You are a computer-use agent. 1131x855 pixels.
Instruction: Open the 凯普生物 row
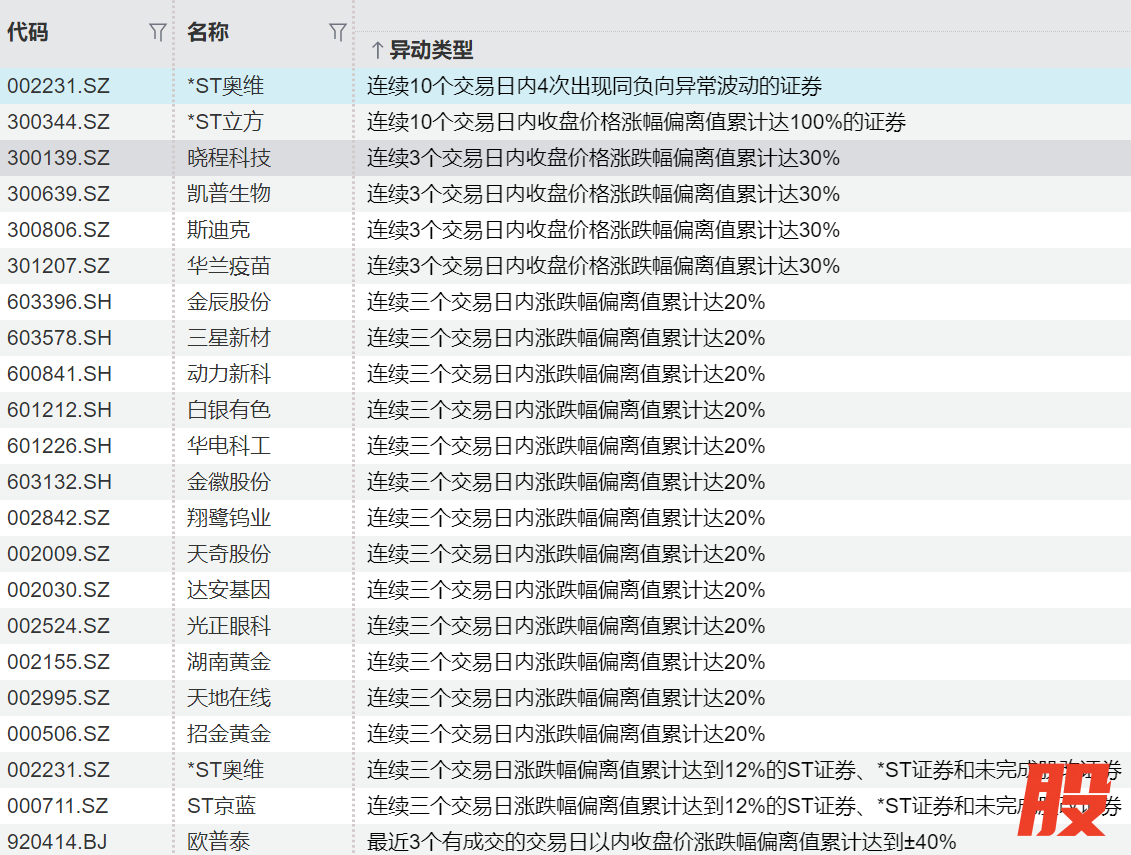point(229,194)
